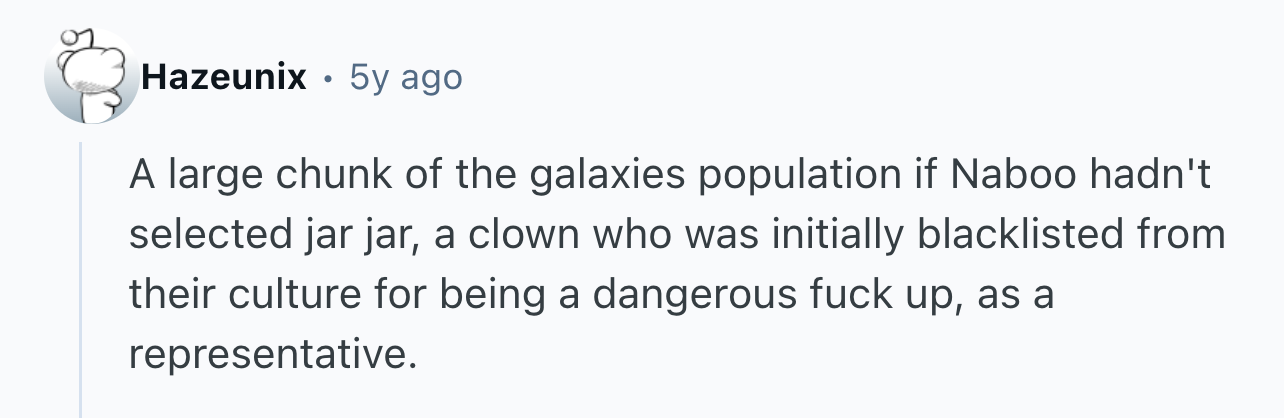Open the Hazeunix profile via username
The height and width of the screenshot is (418, 1284).
point(224,77)
